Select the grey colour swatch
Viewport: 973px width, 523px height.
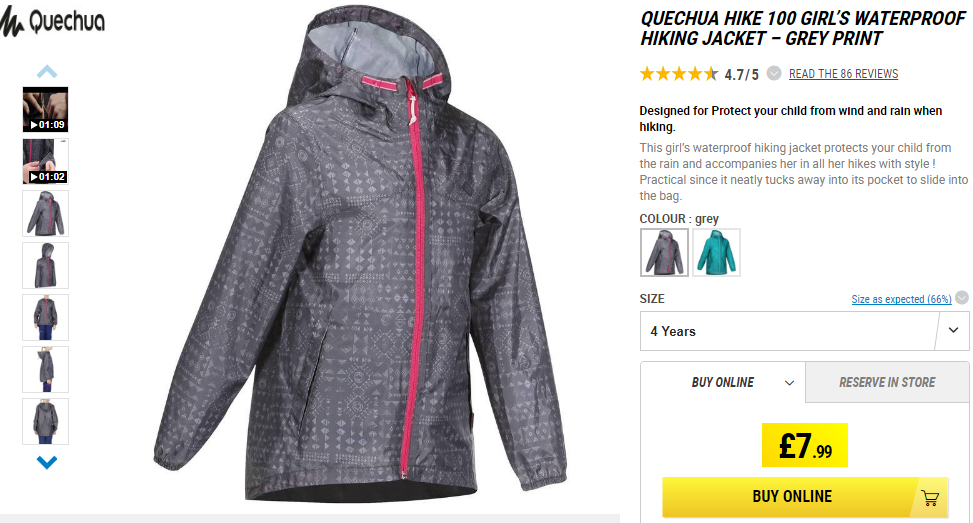point(664,253)
